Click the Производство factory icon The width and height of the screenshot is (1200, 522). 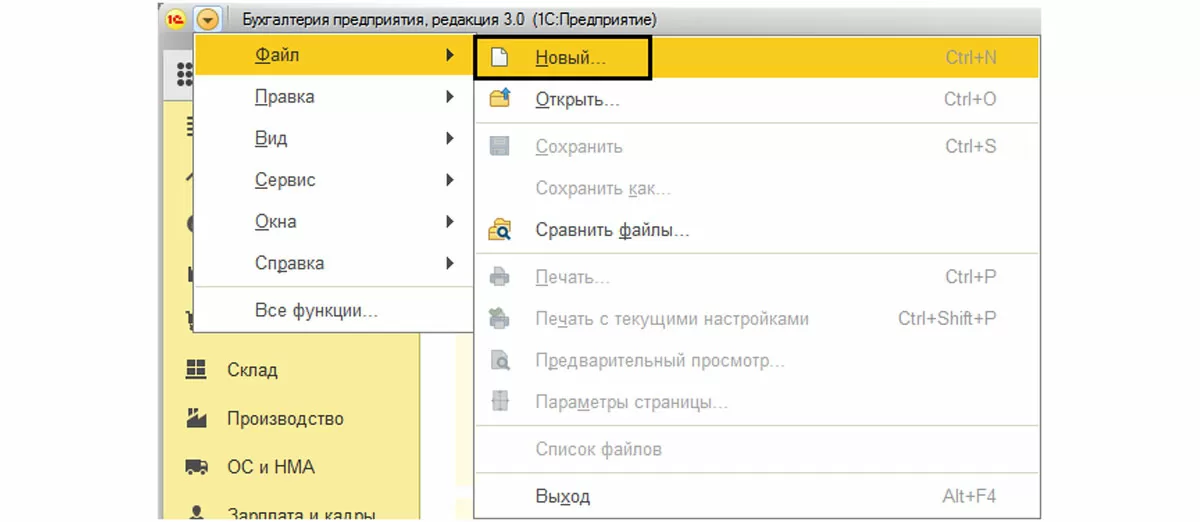196,418
